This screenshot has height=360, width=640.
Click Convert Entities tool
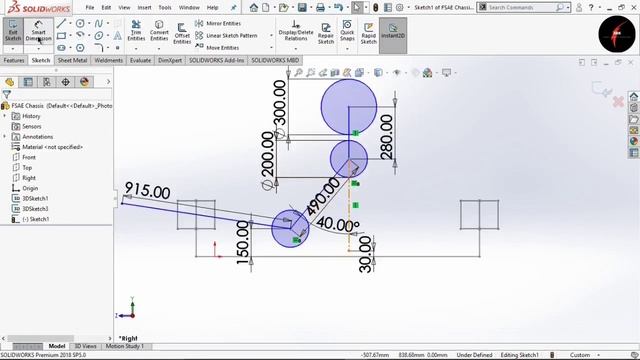click(x=159, y=31)
